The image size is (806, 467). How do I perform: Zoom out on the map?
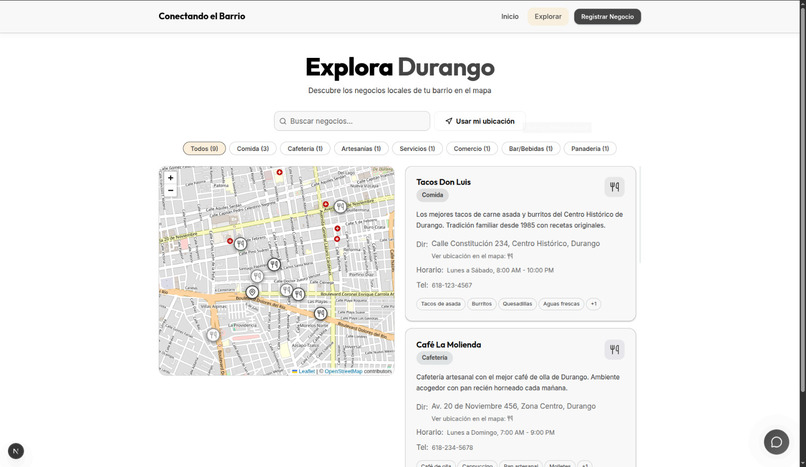click(170, 191)
